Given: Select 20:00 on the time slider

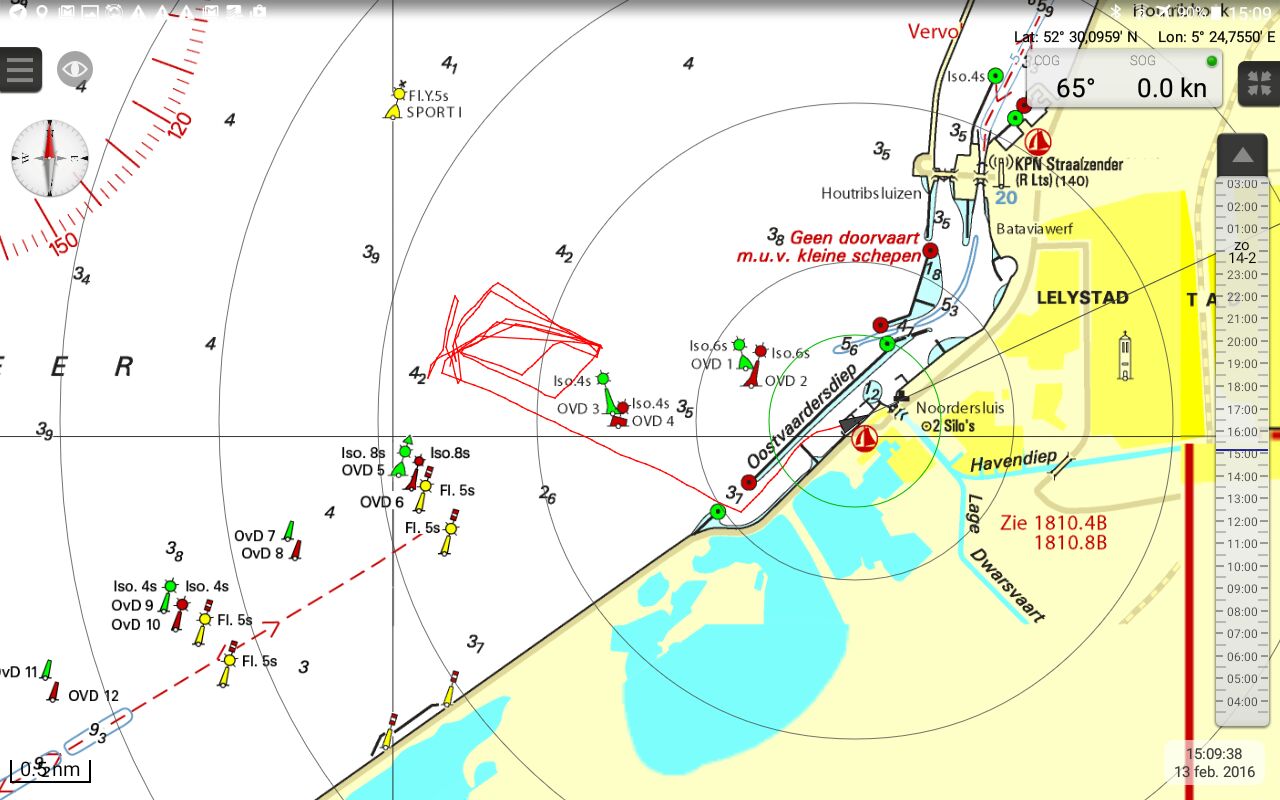Looking at the screenshot, I should 1242,341.
